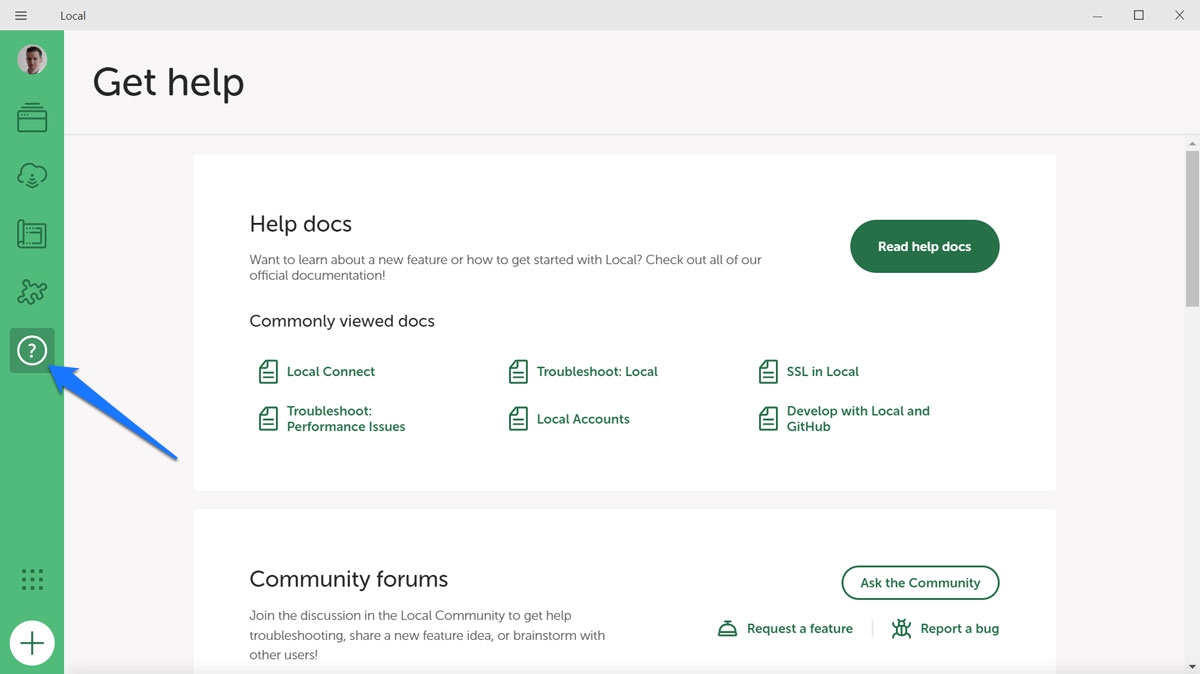1200x674 pixels.
Task: Open the SSL in Local doc
Action: coord(822,372)
